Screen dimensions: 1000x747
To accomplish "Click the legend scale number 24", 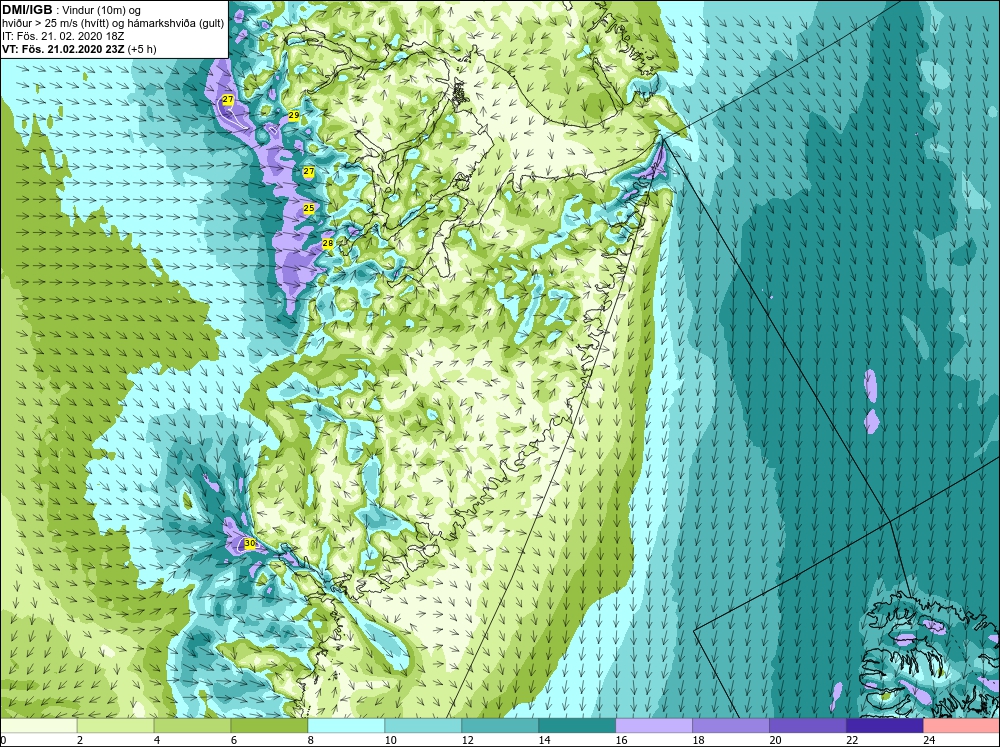I will tap(929, 740).
